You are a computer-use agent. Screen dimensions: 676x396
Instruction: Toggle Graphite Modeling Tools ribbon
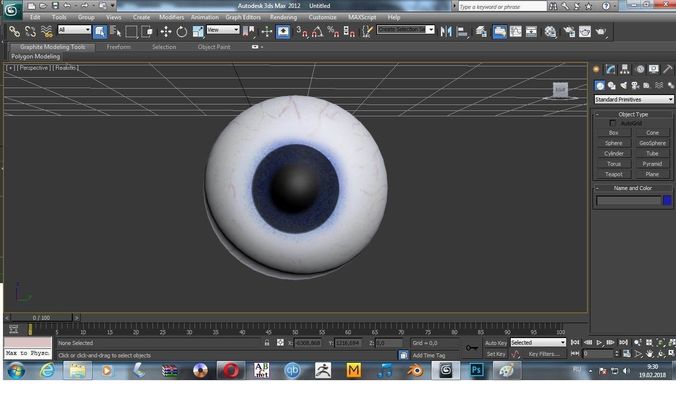point(500,31)
